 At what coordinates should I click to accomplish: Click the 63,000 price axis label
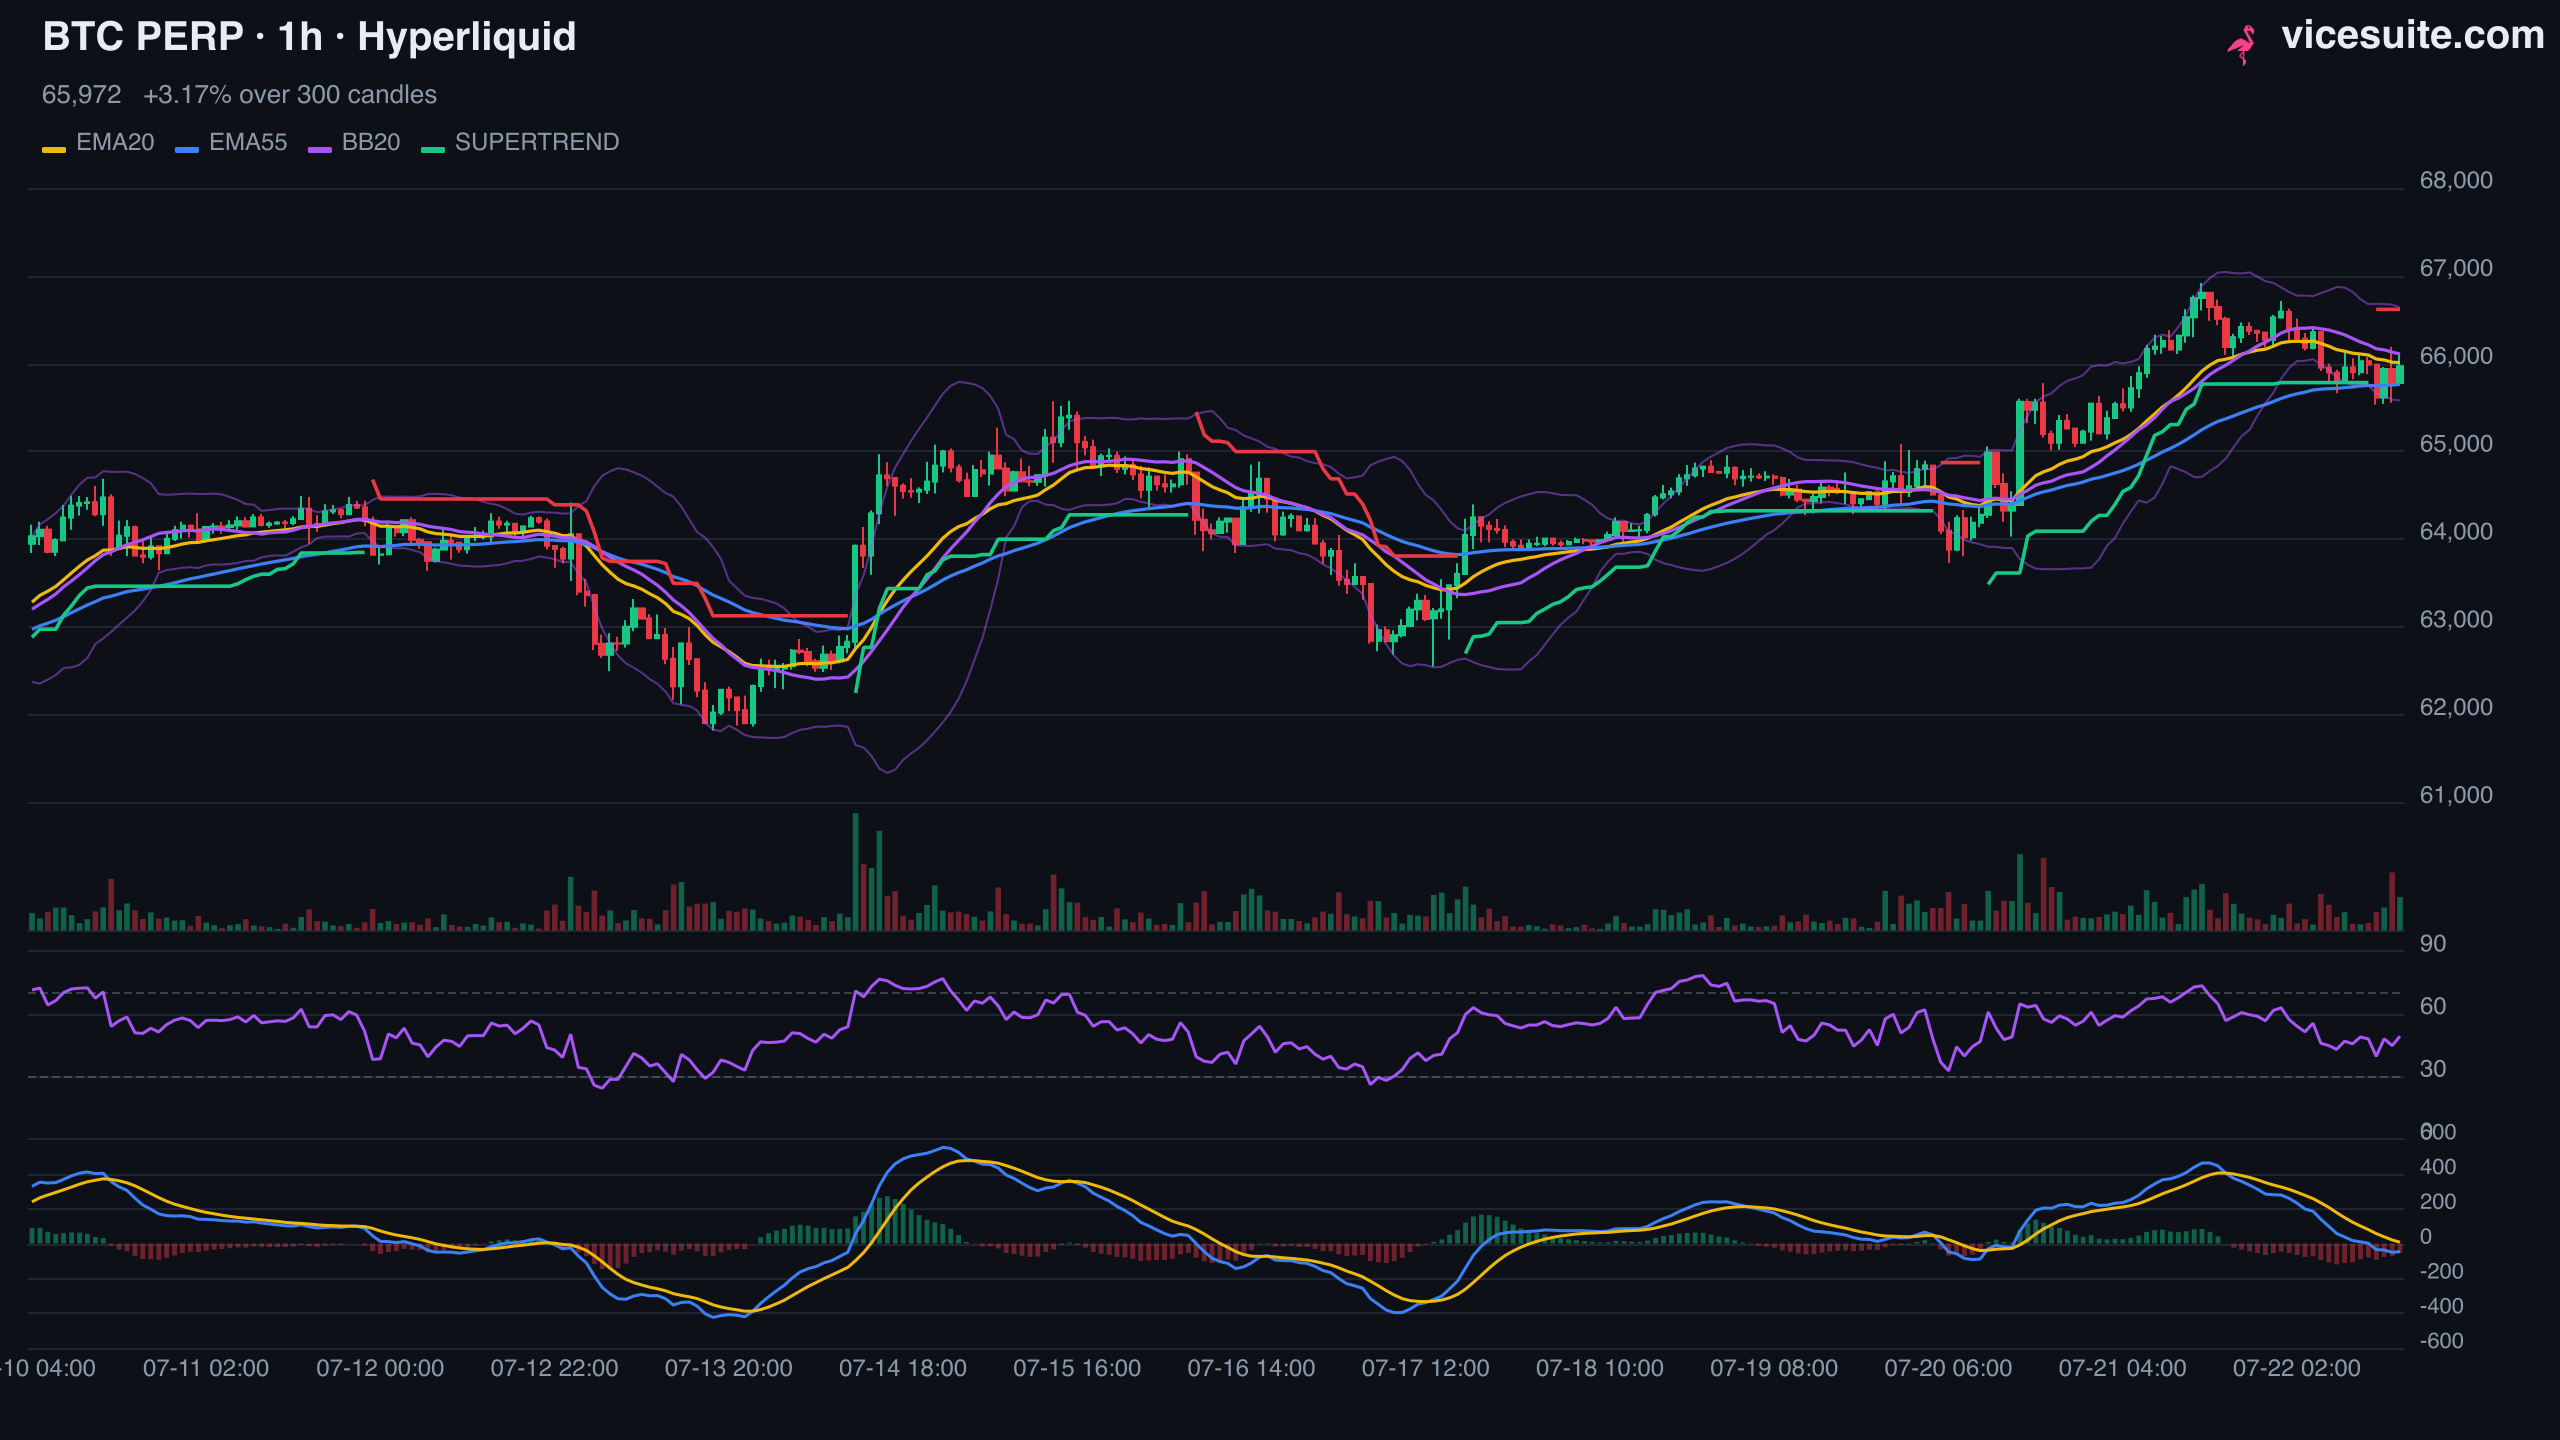tap(2456, 620)
